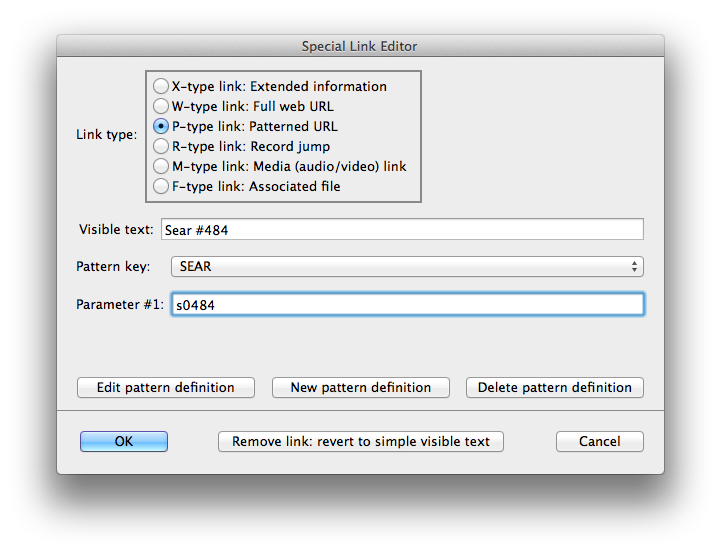Pick R-type link: Record jump option

161,147
